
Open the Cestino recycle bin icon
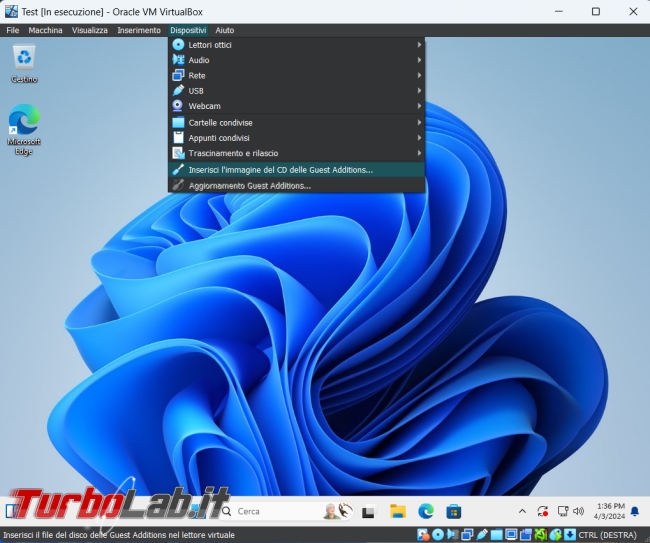click(24, 64)
